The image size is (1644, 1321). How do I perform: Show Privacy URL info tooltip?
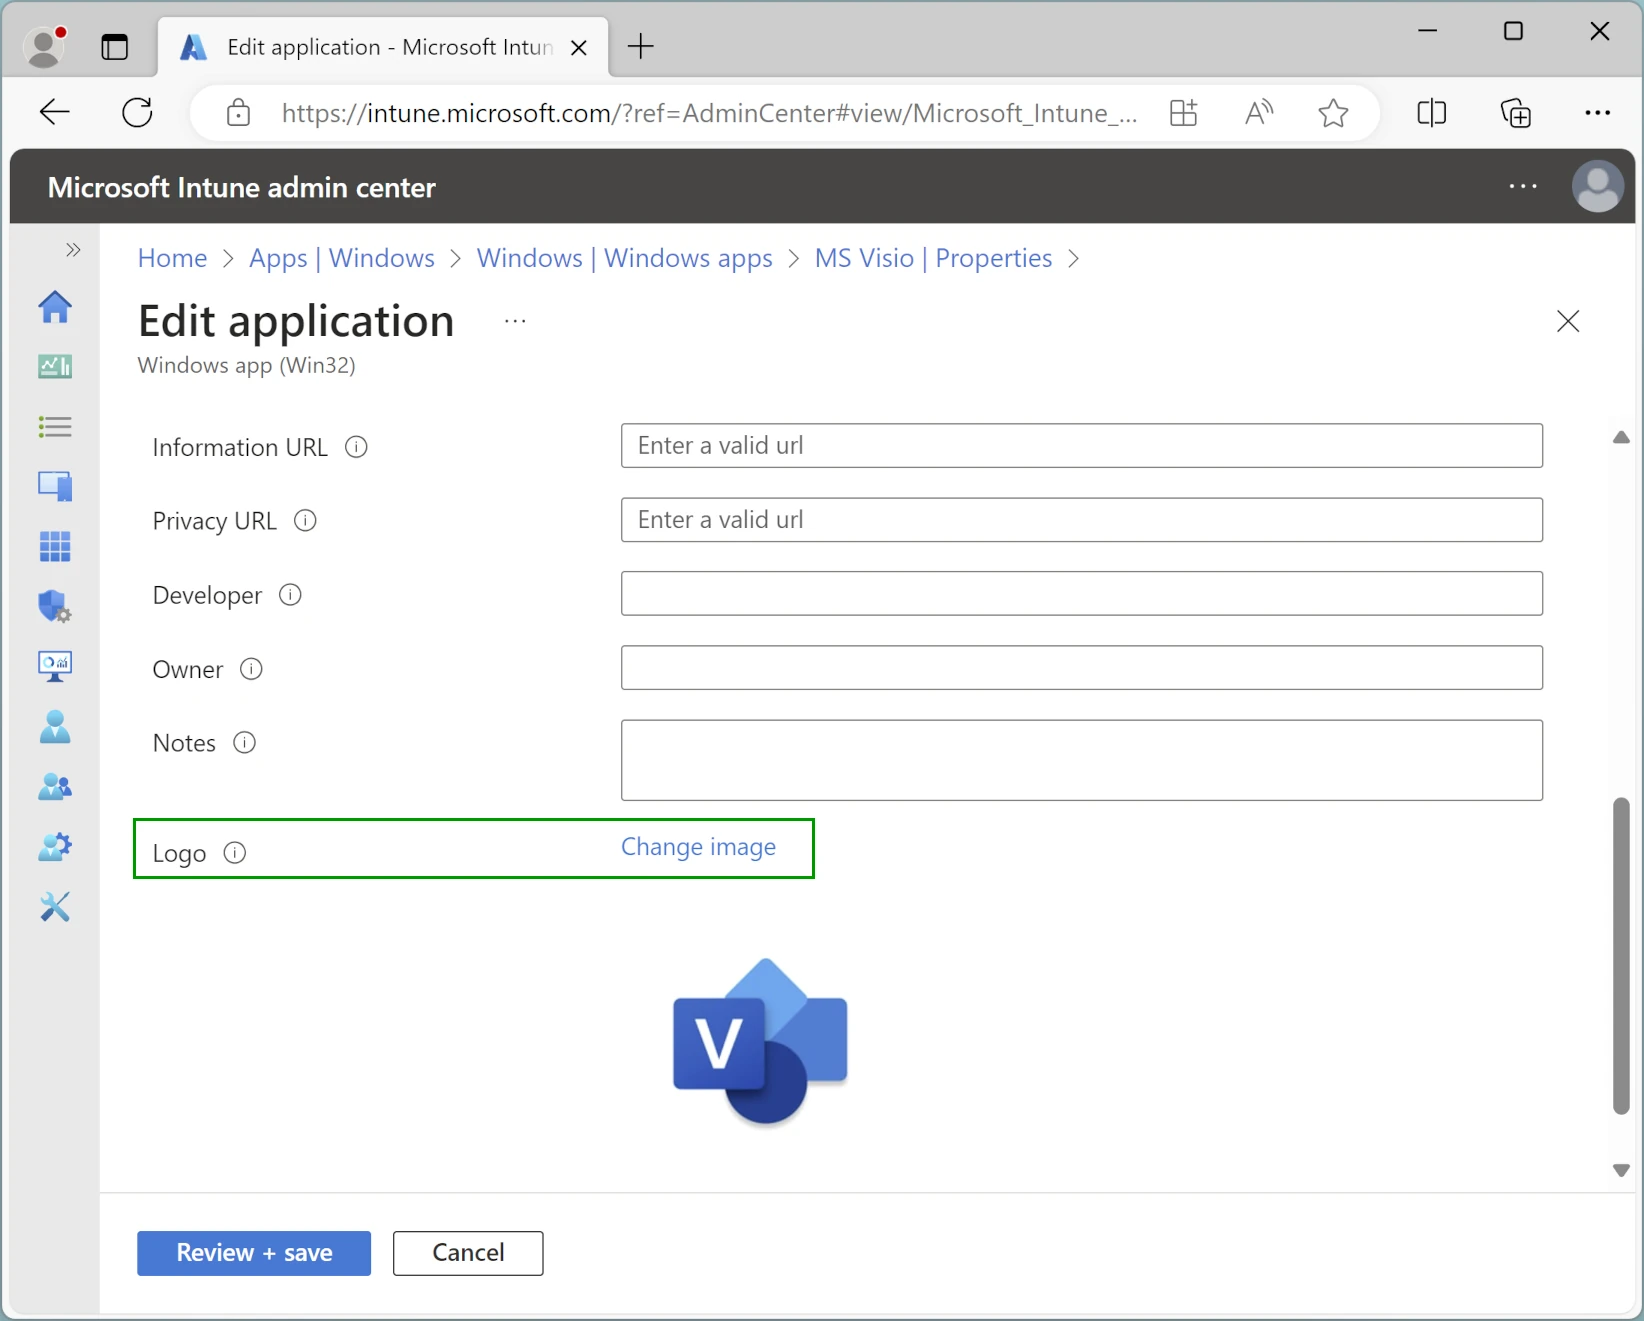pyautogui.click(x=305, y=521)
